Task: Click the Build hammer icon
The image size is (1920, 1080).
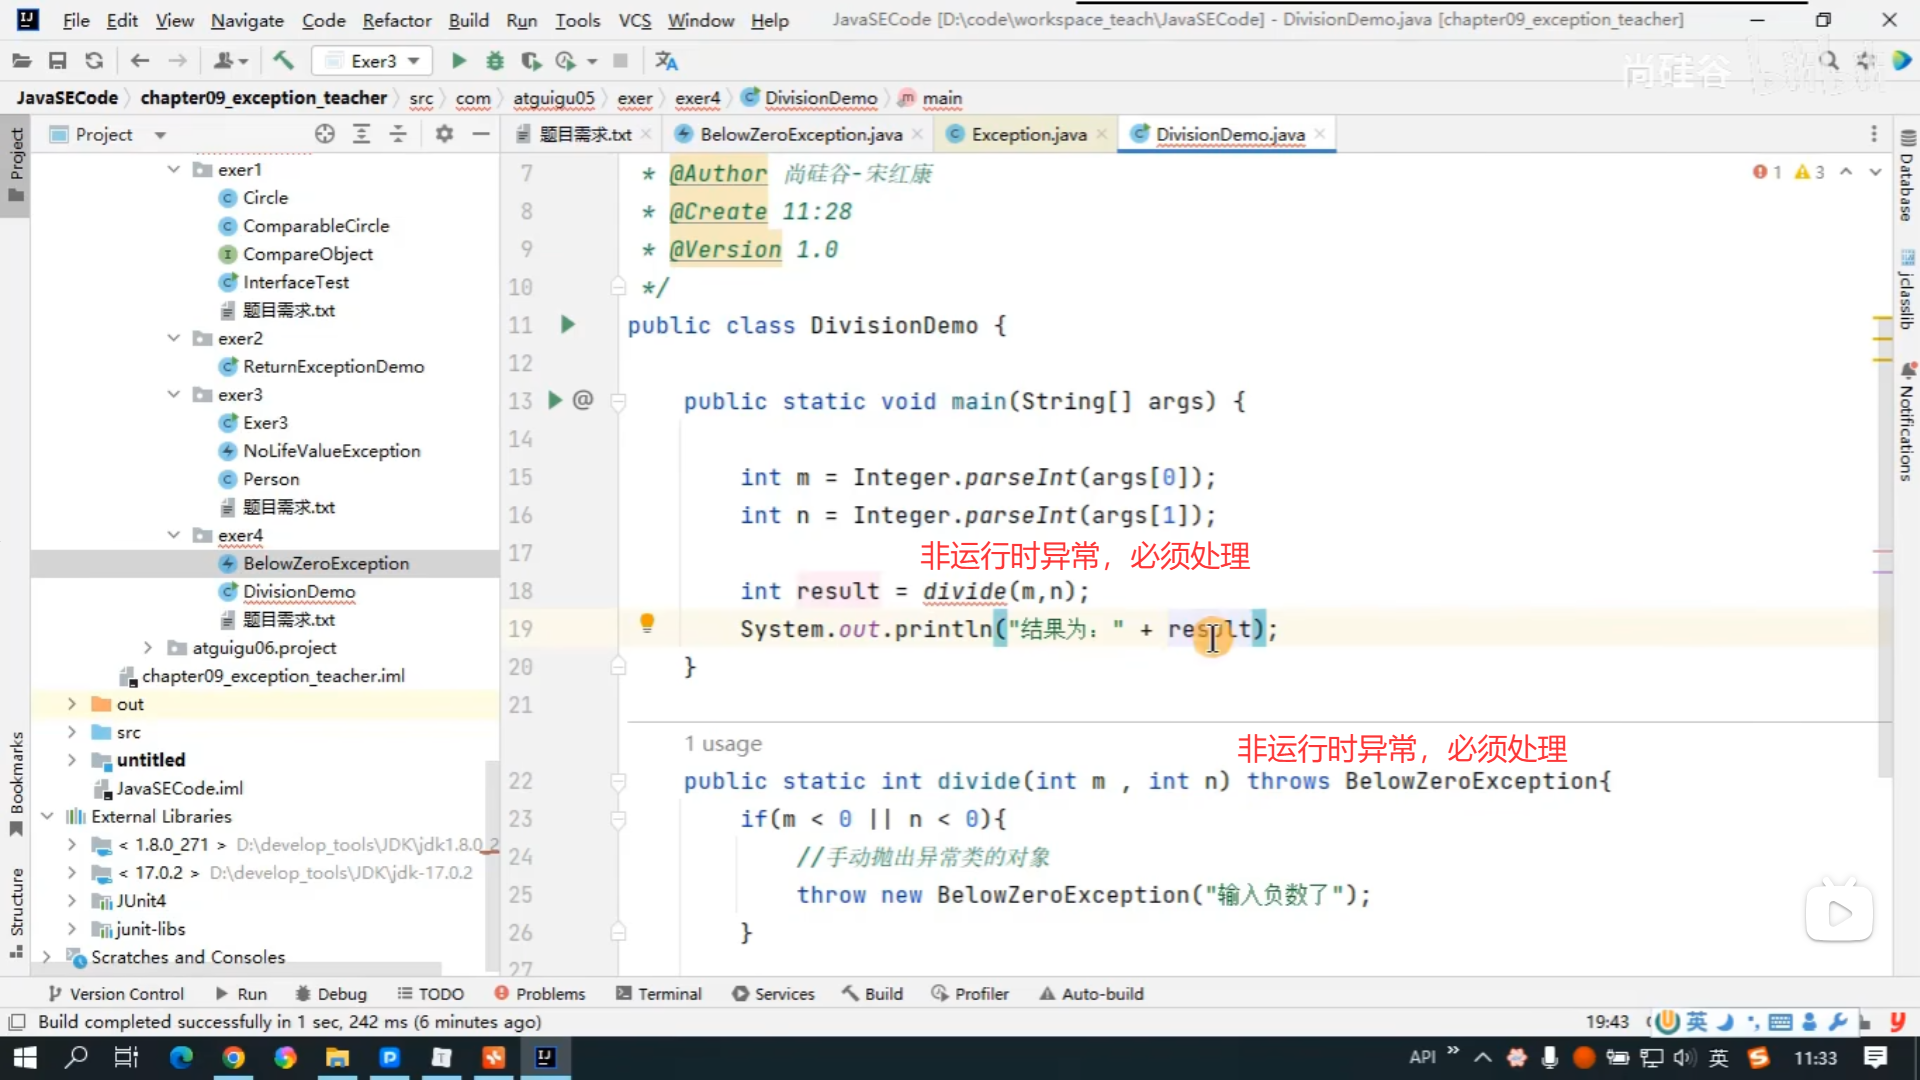Action: [x=283, y=61]
